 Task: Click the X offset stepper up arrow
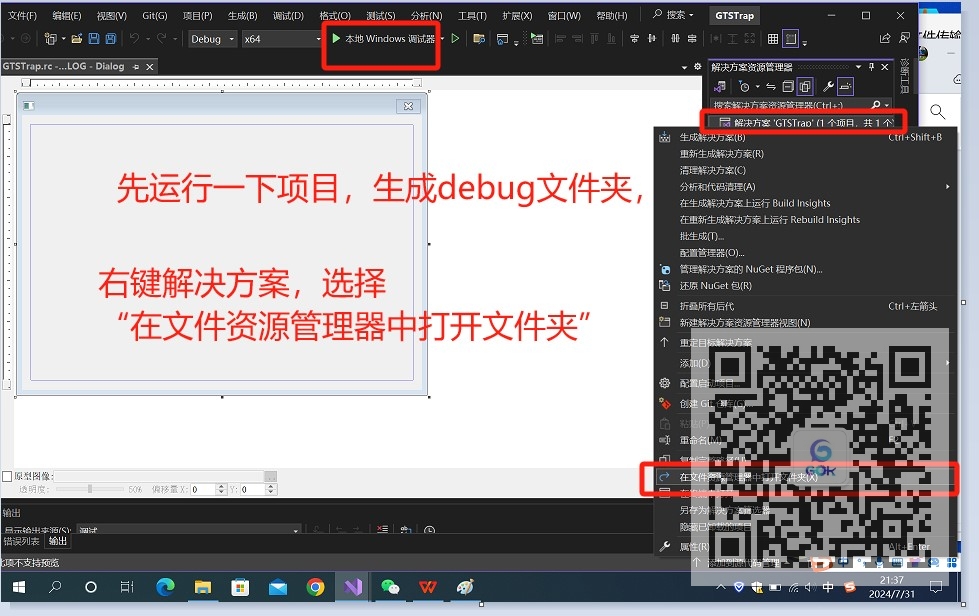(x=220, y=487)
